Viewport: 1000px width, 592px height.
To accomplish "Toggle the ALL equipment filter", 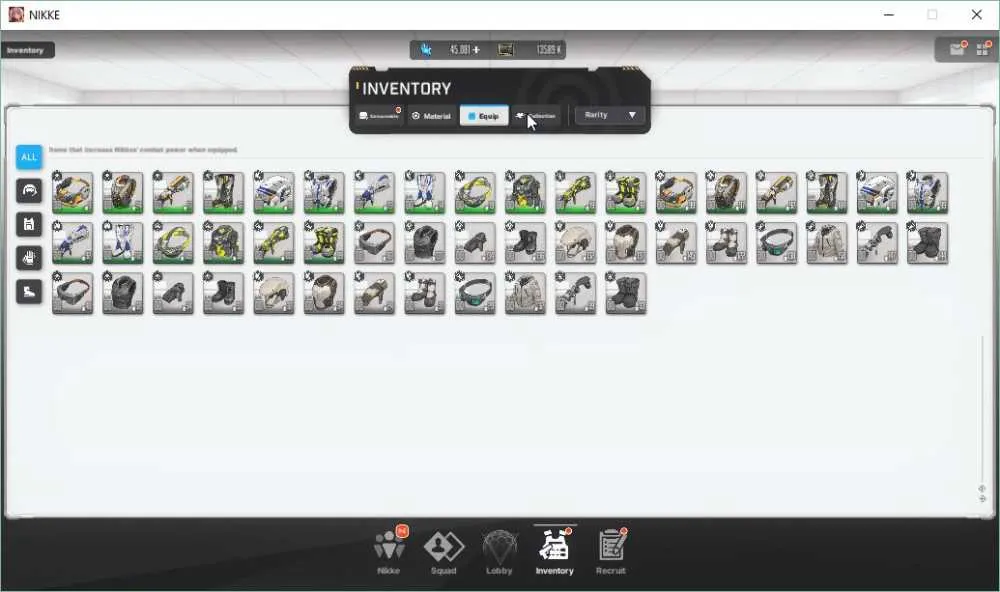I will tap(29, 157).
